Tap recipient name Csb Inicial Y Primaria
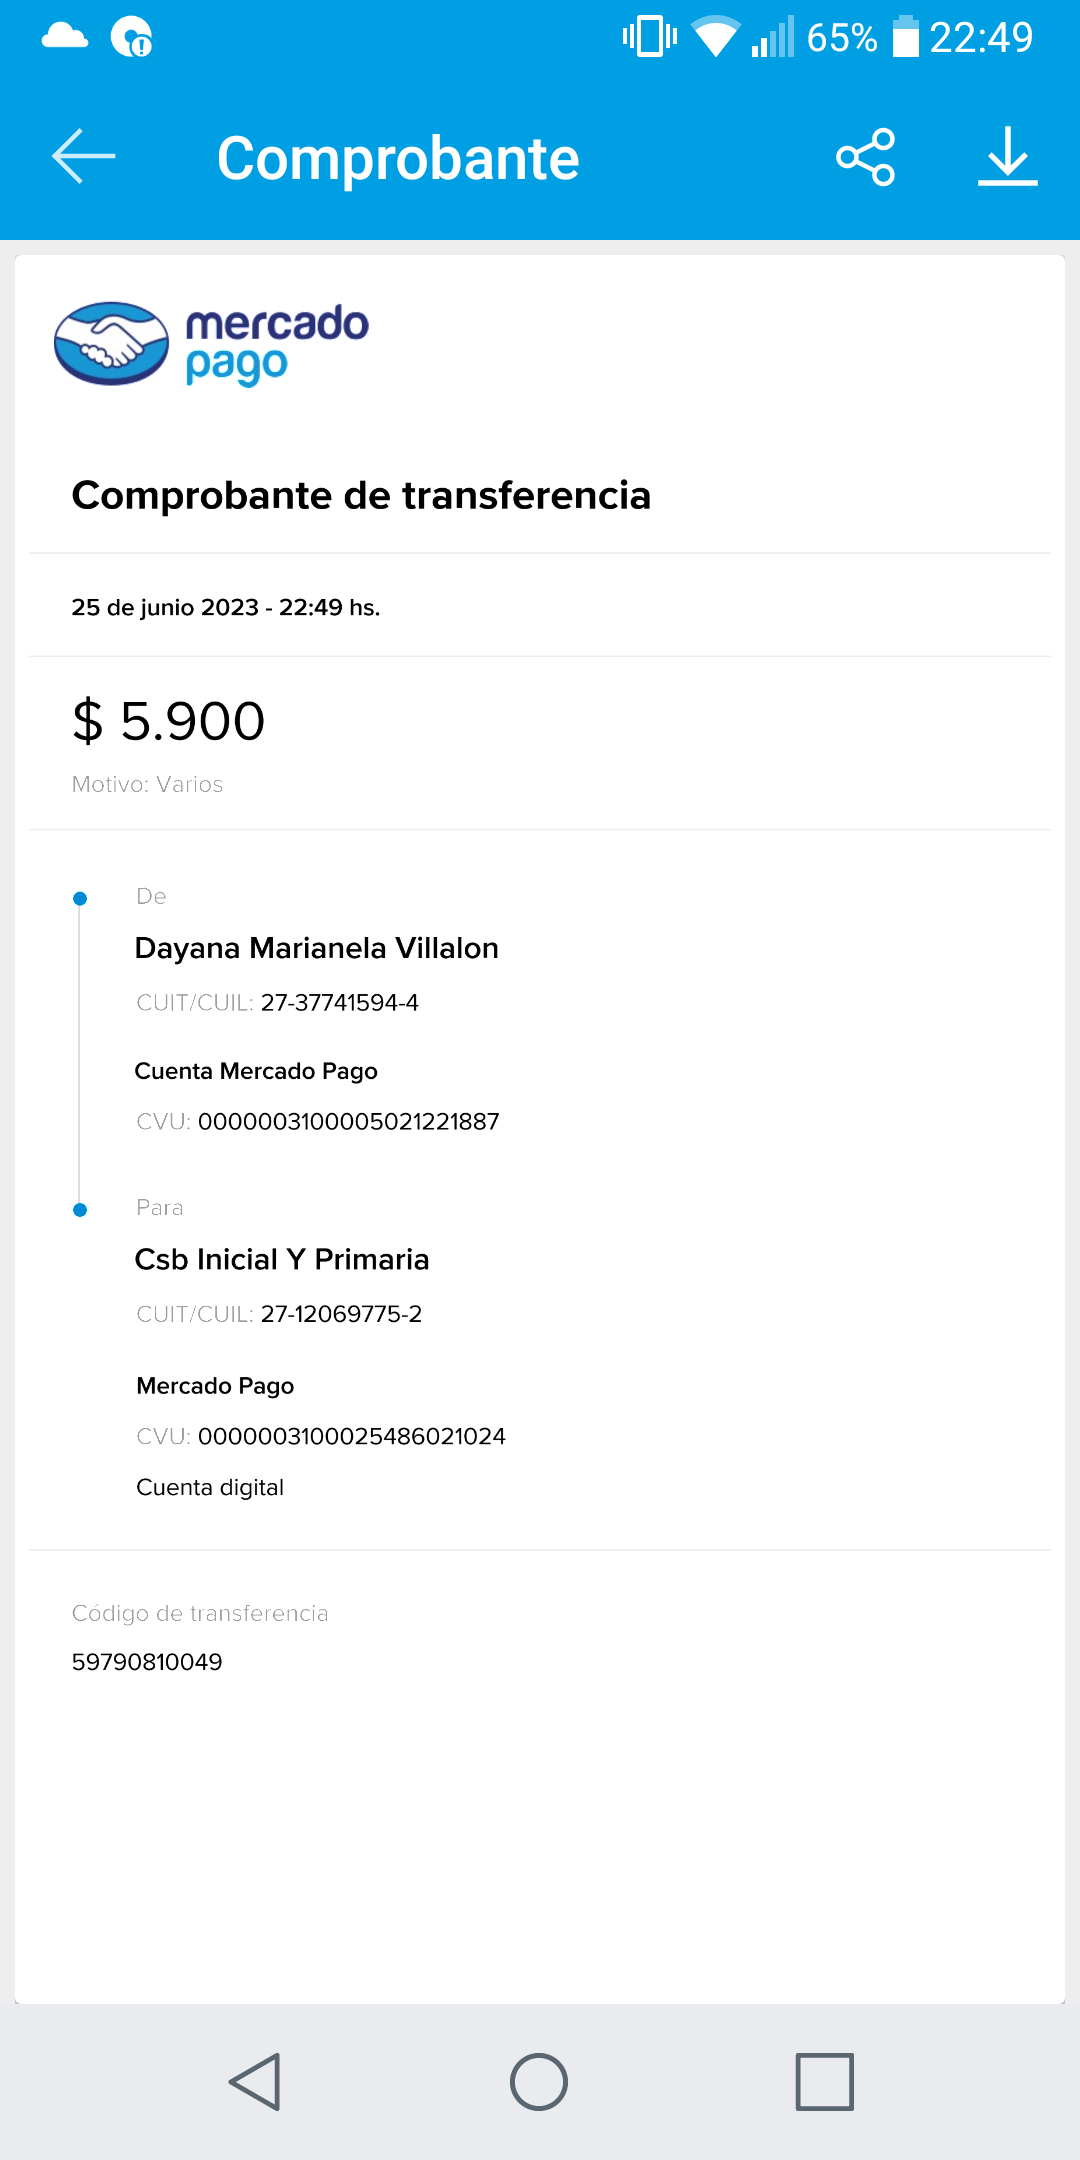This screenshot has width=1080, height=2160. (282, 1259)
